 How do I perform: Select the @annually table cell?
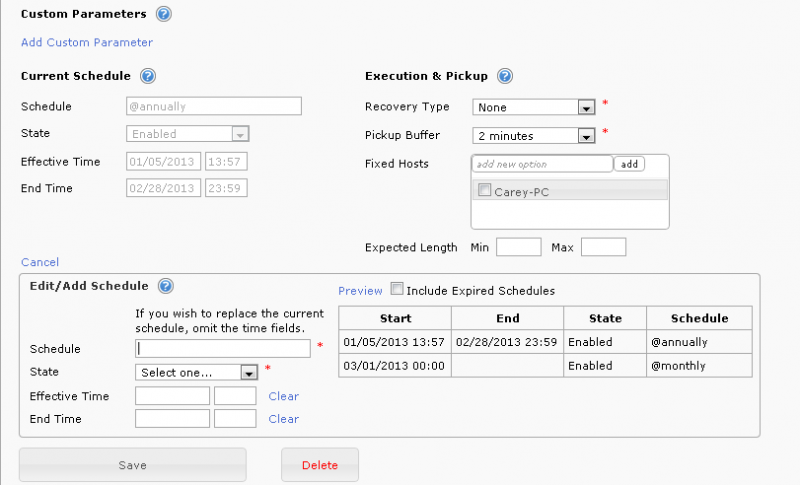[x=699, y=342]
